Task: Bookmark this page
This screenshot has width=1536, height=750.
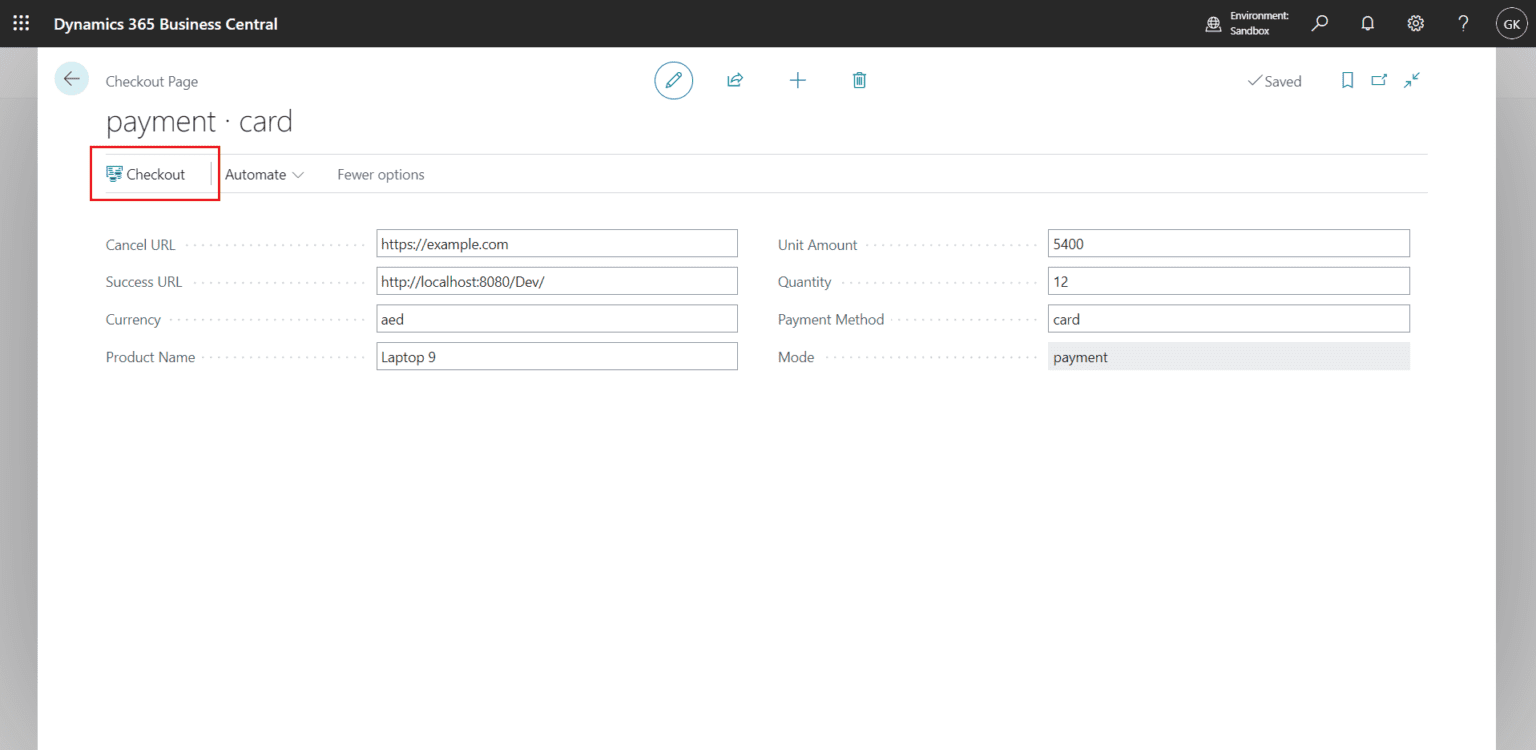Action: point(1347,80)
